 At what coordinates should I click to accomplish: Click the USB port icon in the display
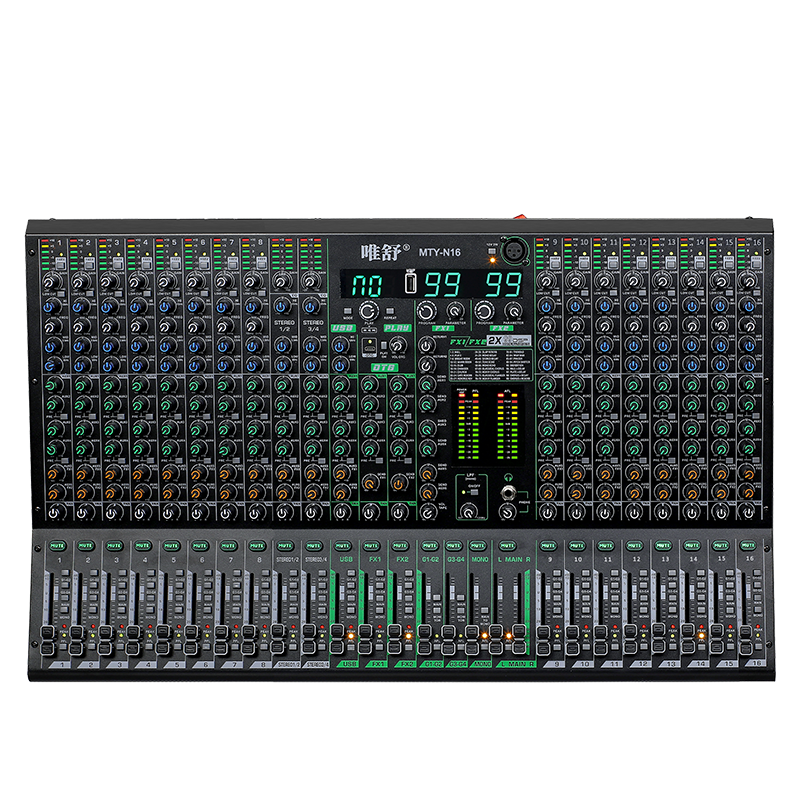[410, 283]
